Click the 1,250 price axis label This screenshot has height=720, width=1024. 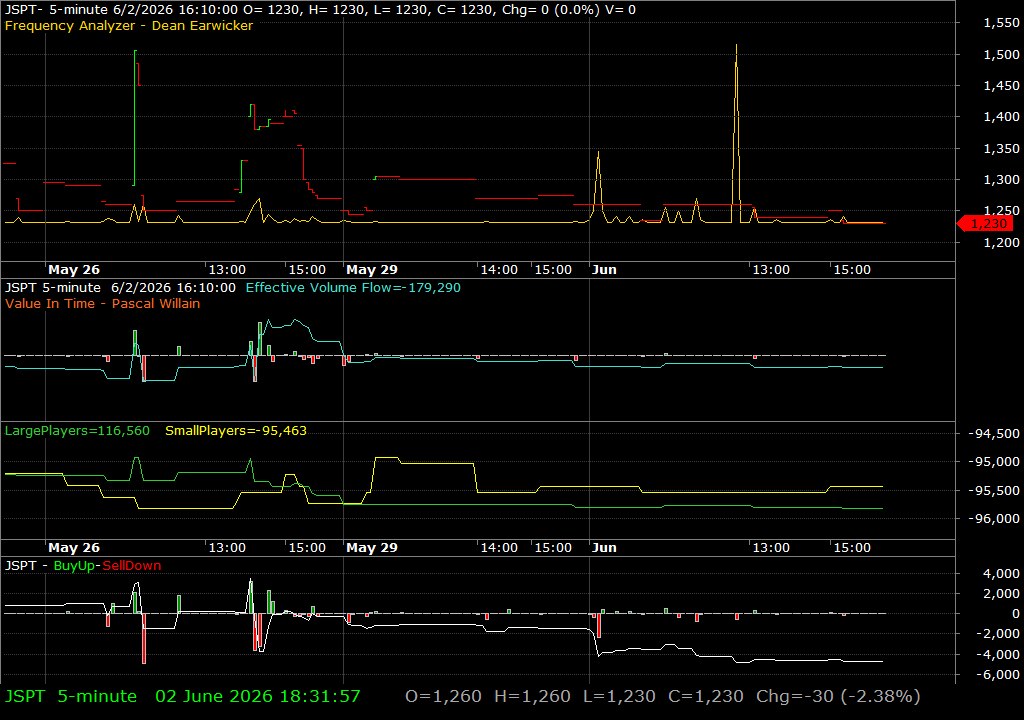(1001, 211)
